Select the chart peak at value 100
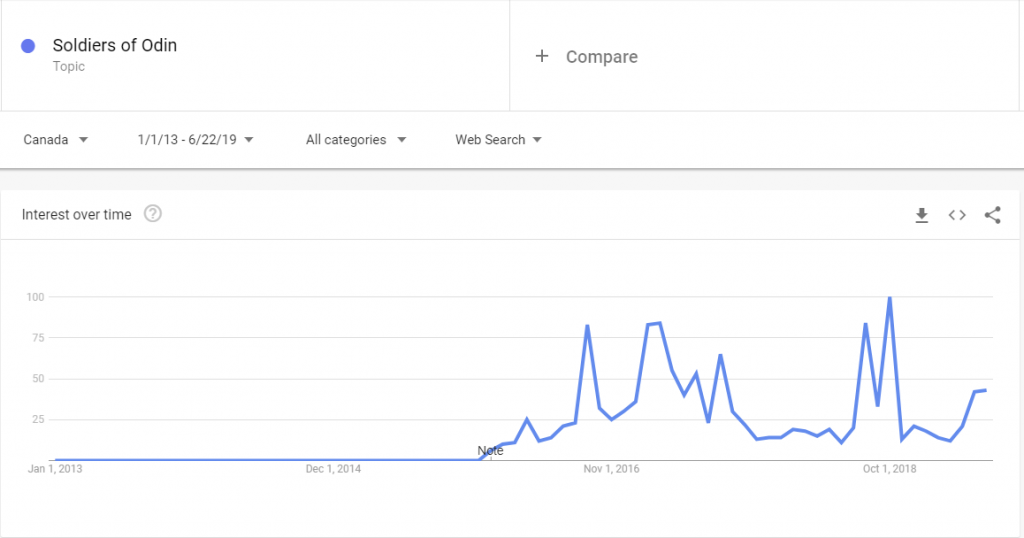This screenshot has width=1024, height=538. 889,298
